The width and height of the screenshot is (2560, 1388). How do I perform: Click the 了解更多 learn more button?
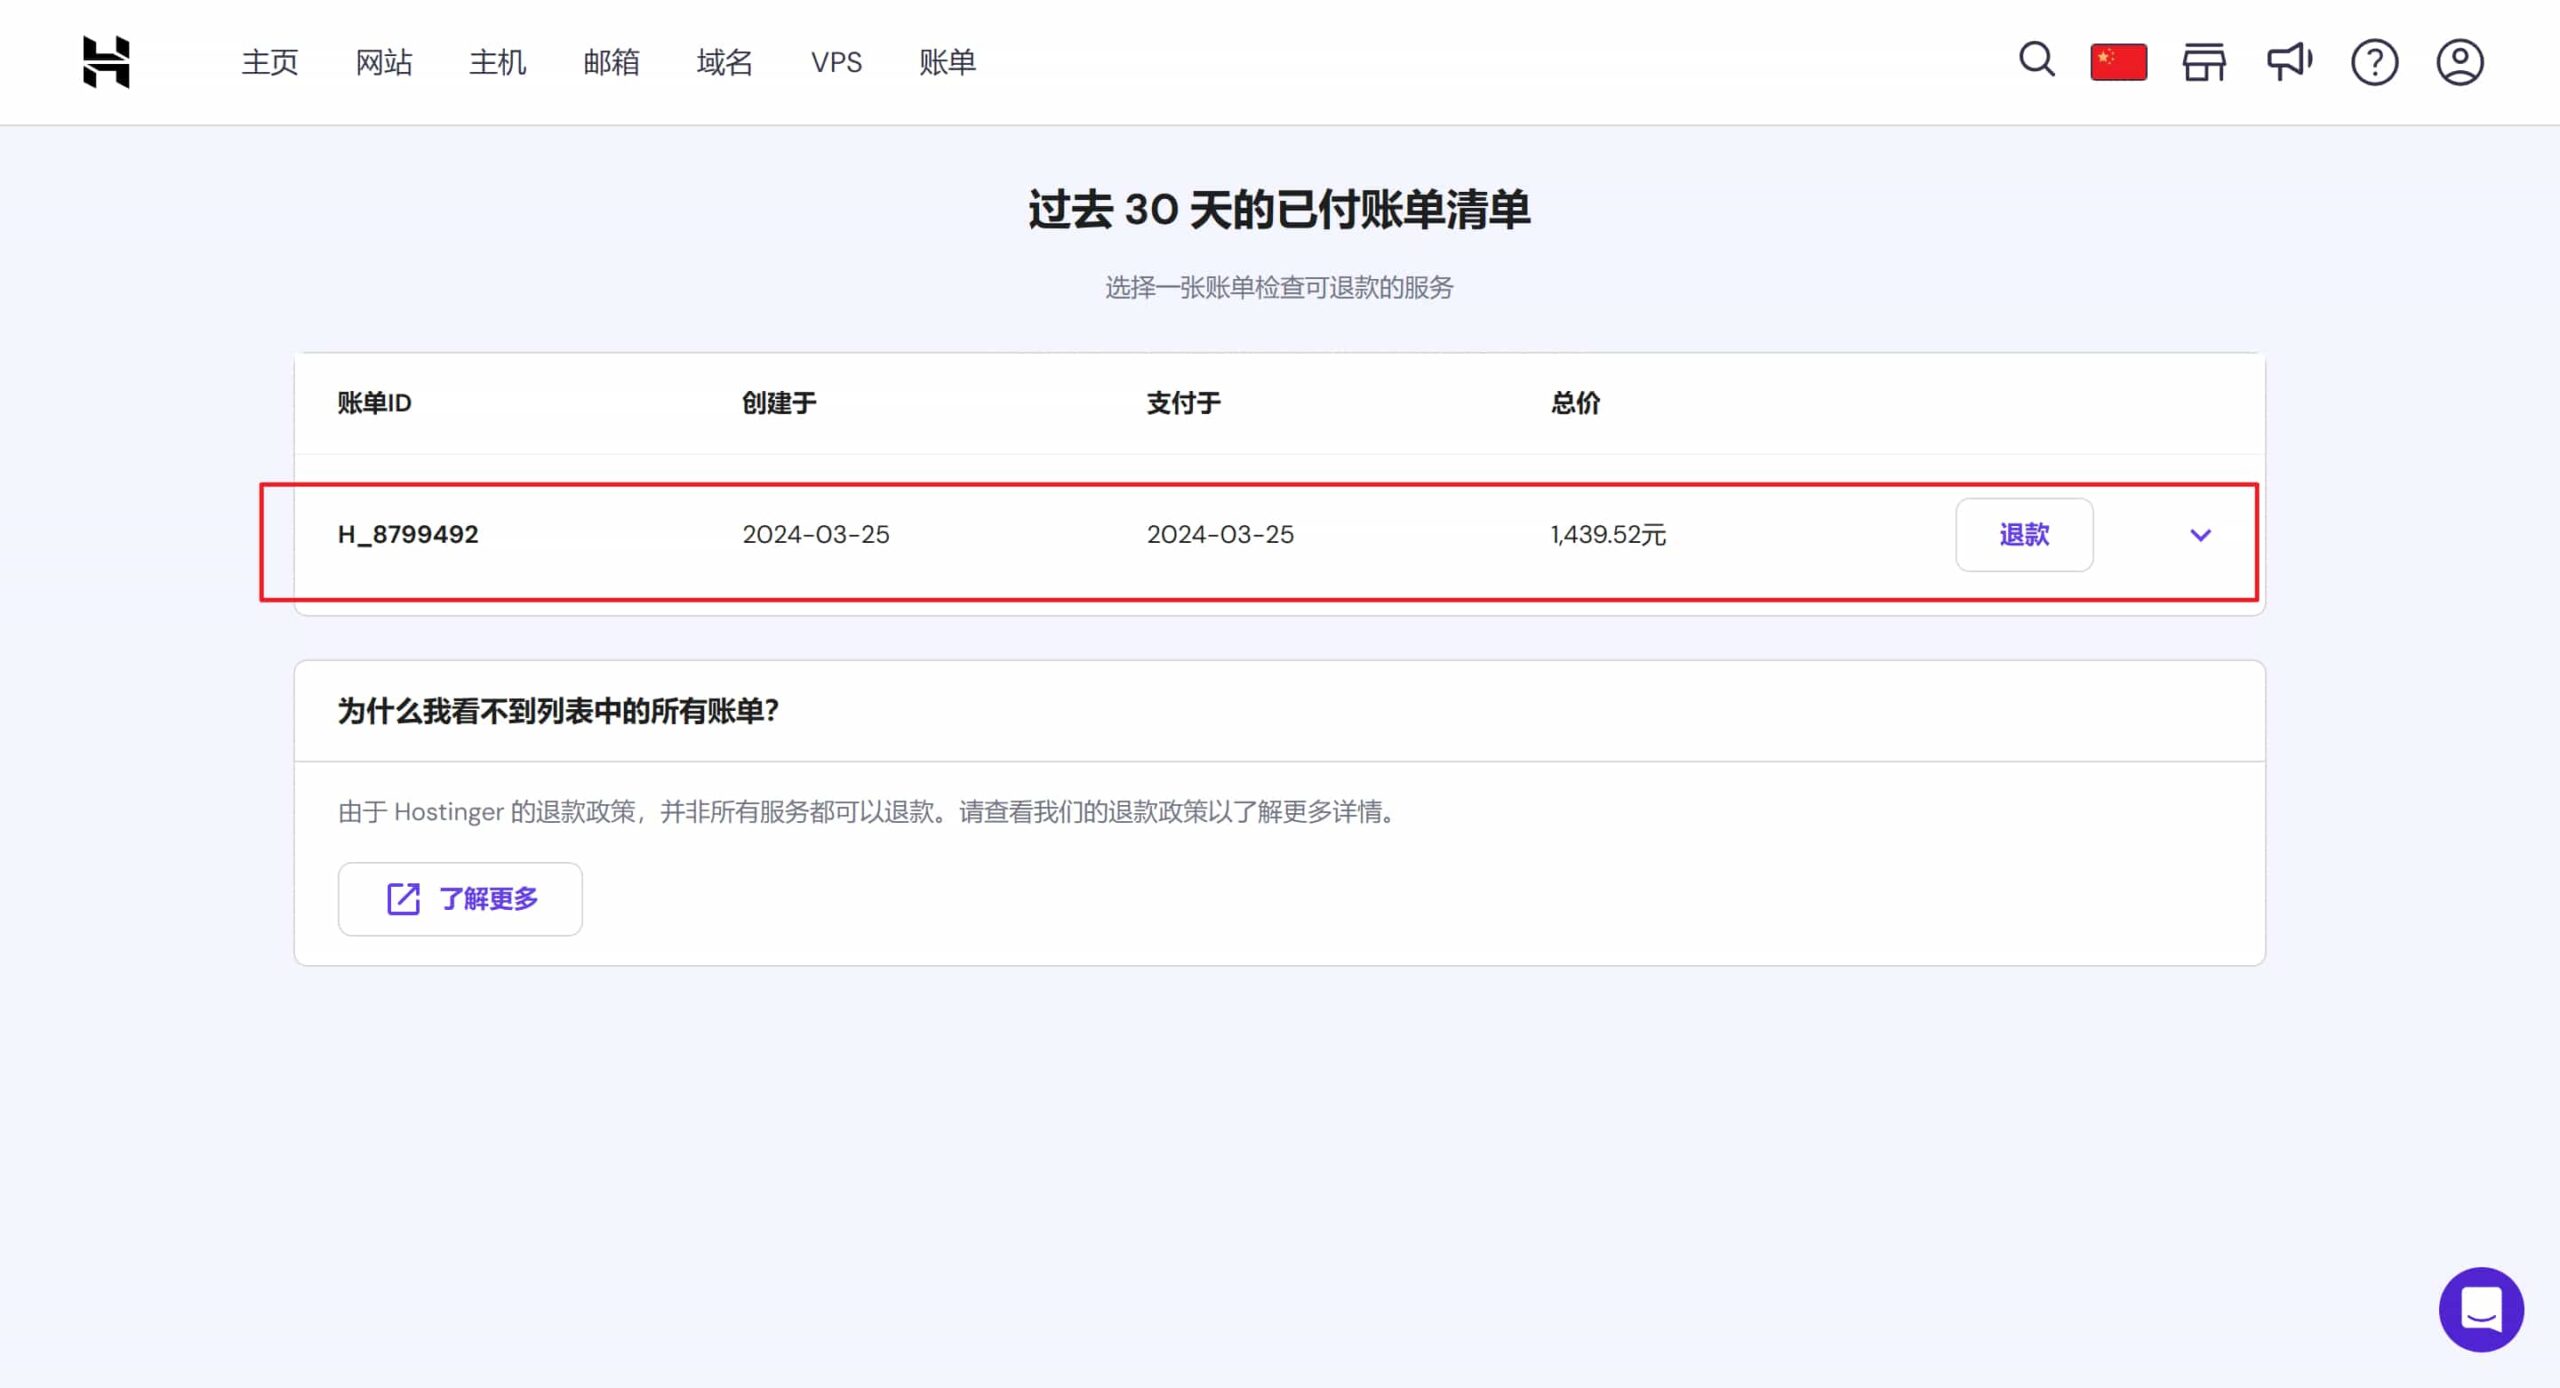[460, 899]
